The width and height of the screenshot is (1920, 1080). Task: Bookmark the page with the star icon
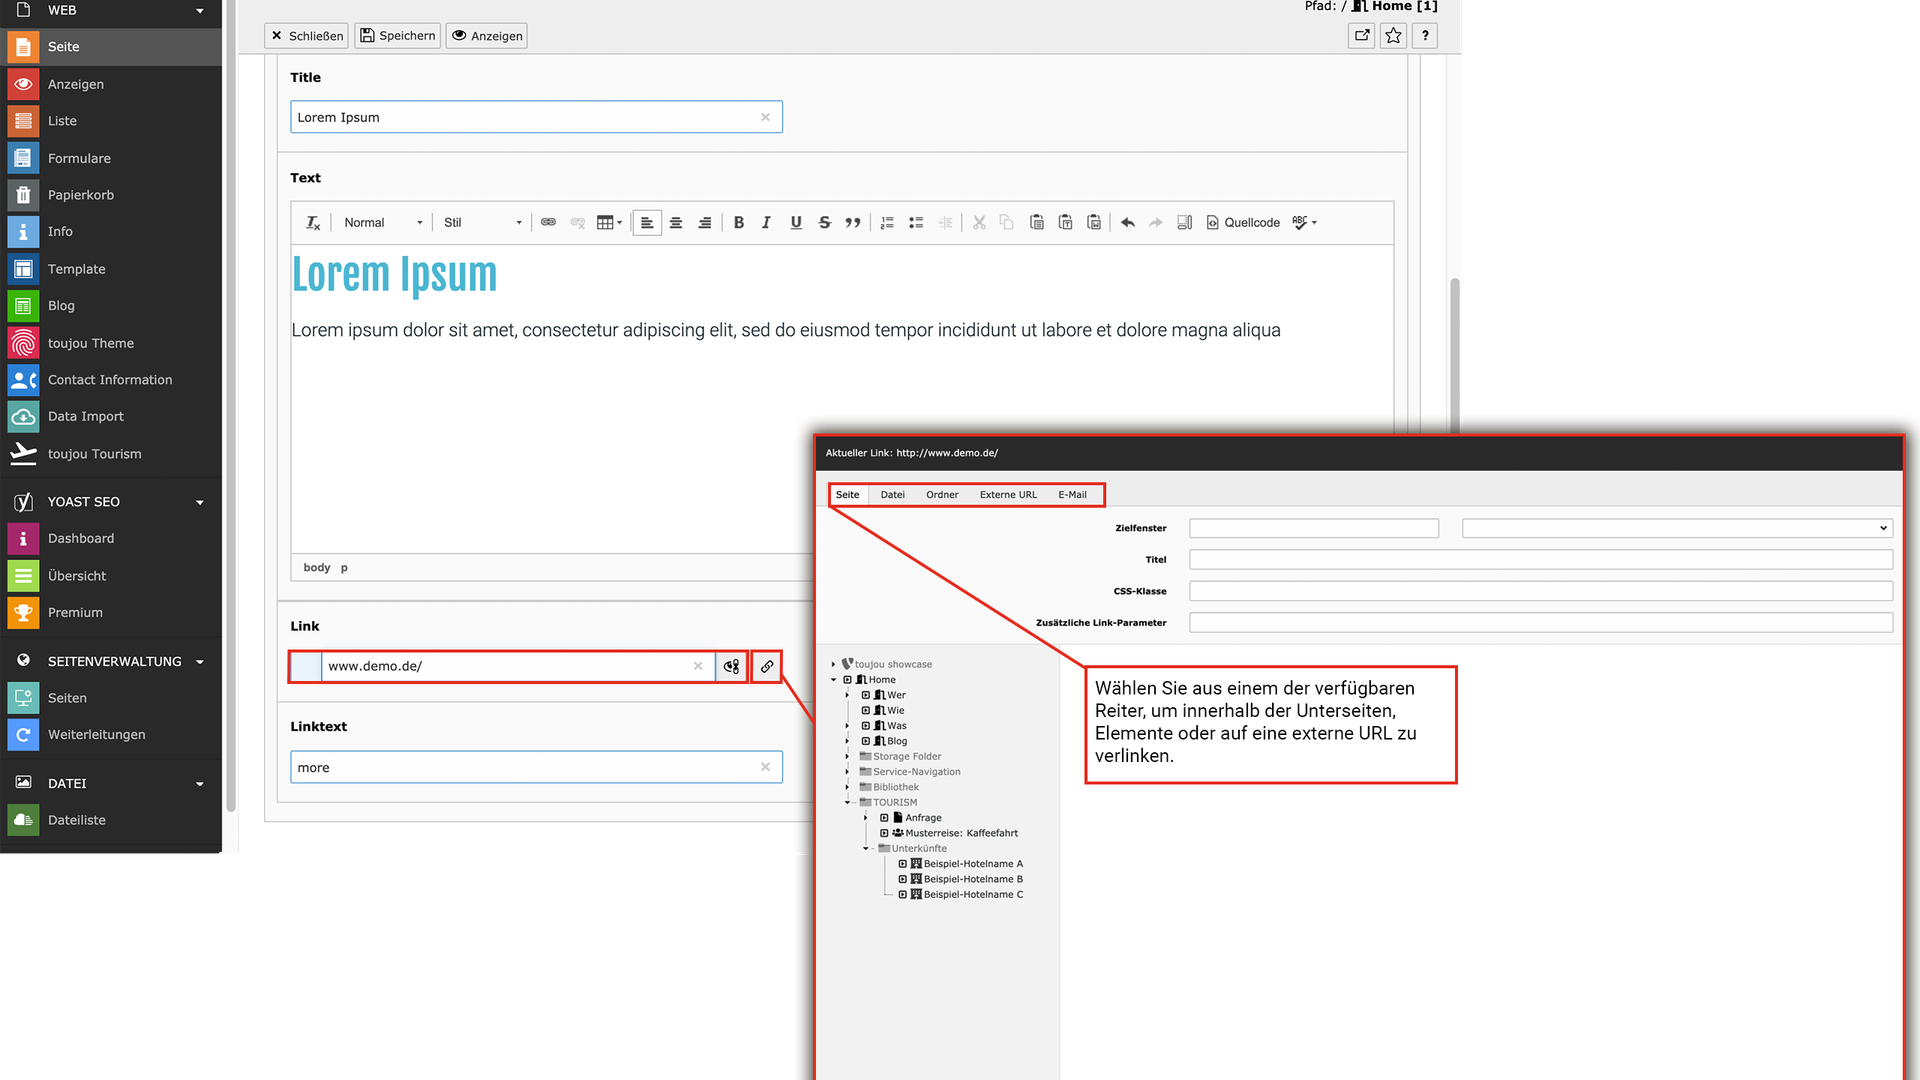(1393, 36)
